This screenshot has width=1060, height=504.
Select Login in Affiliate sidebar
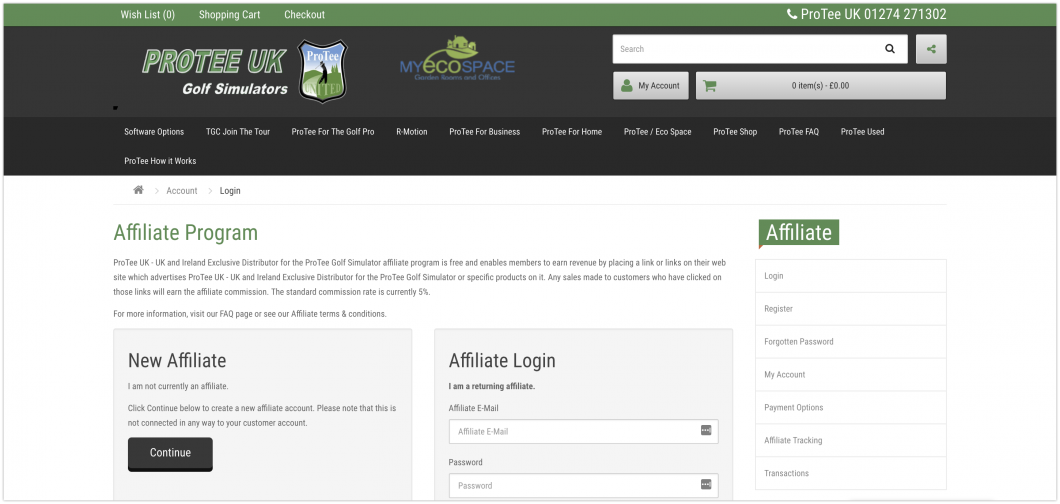point(850,276)
